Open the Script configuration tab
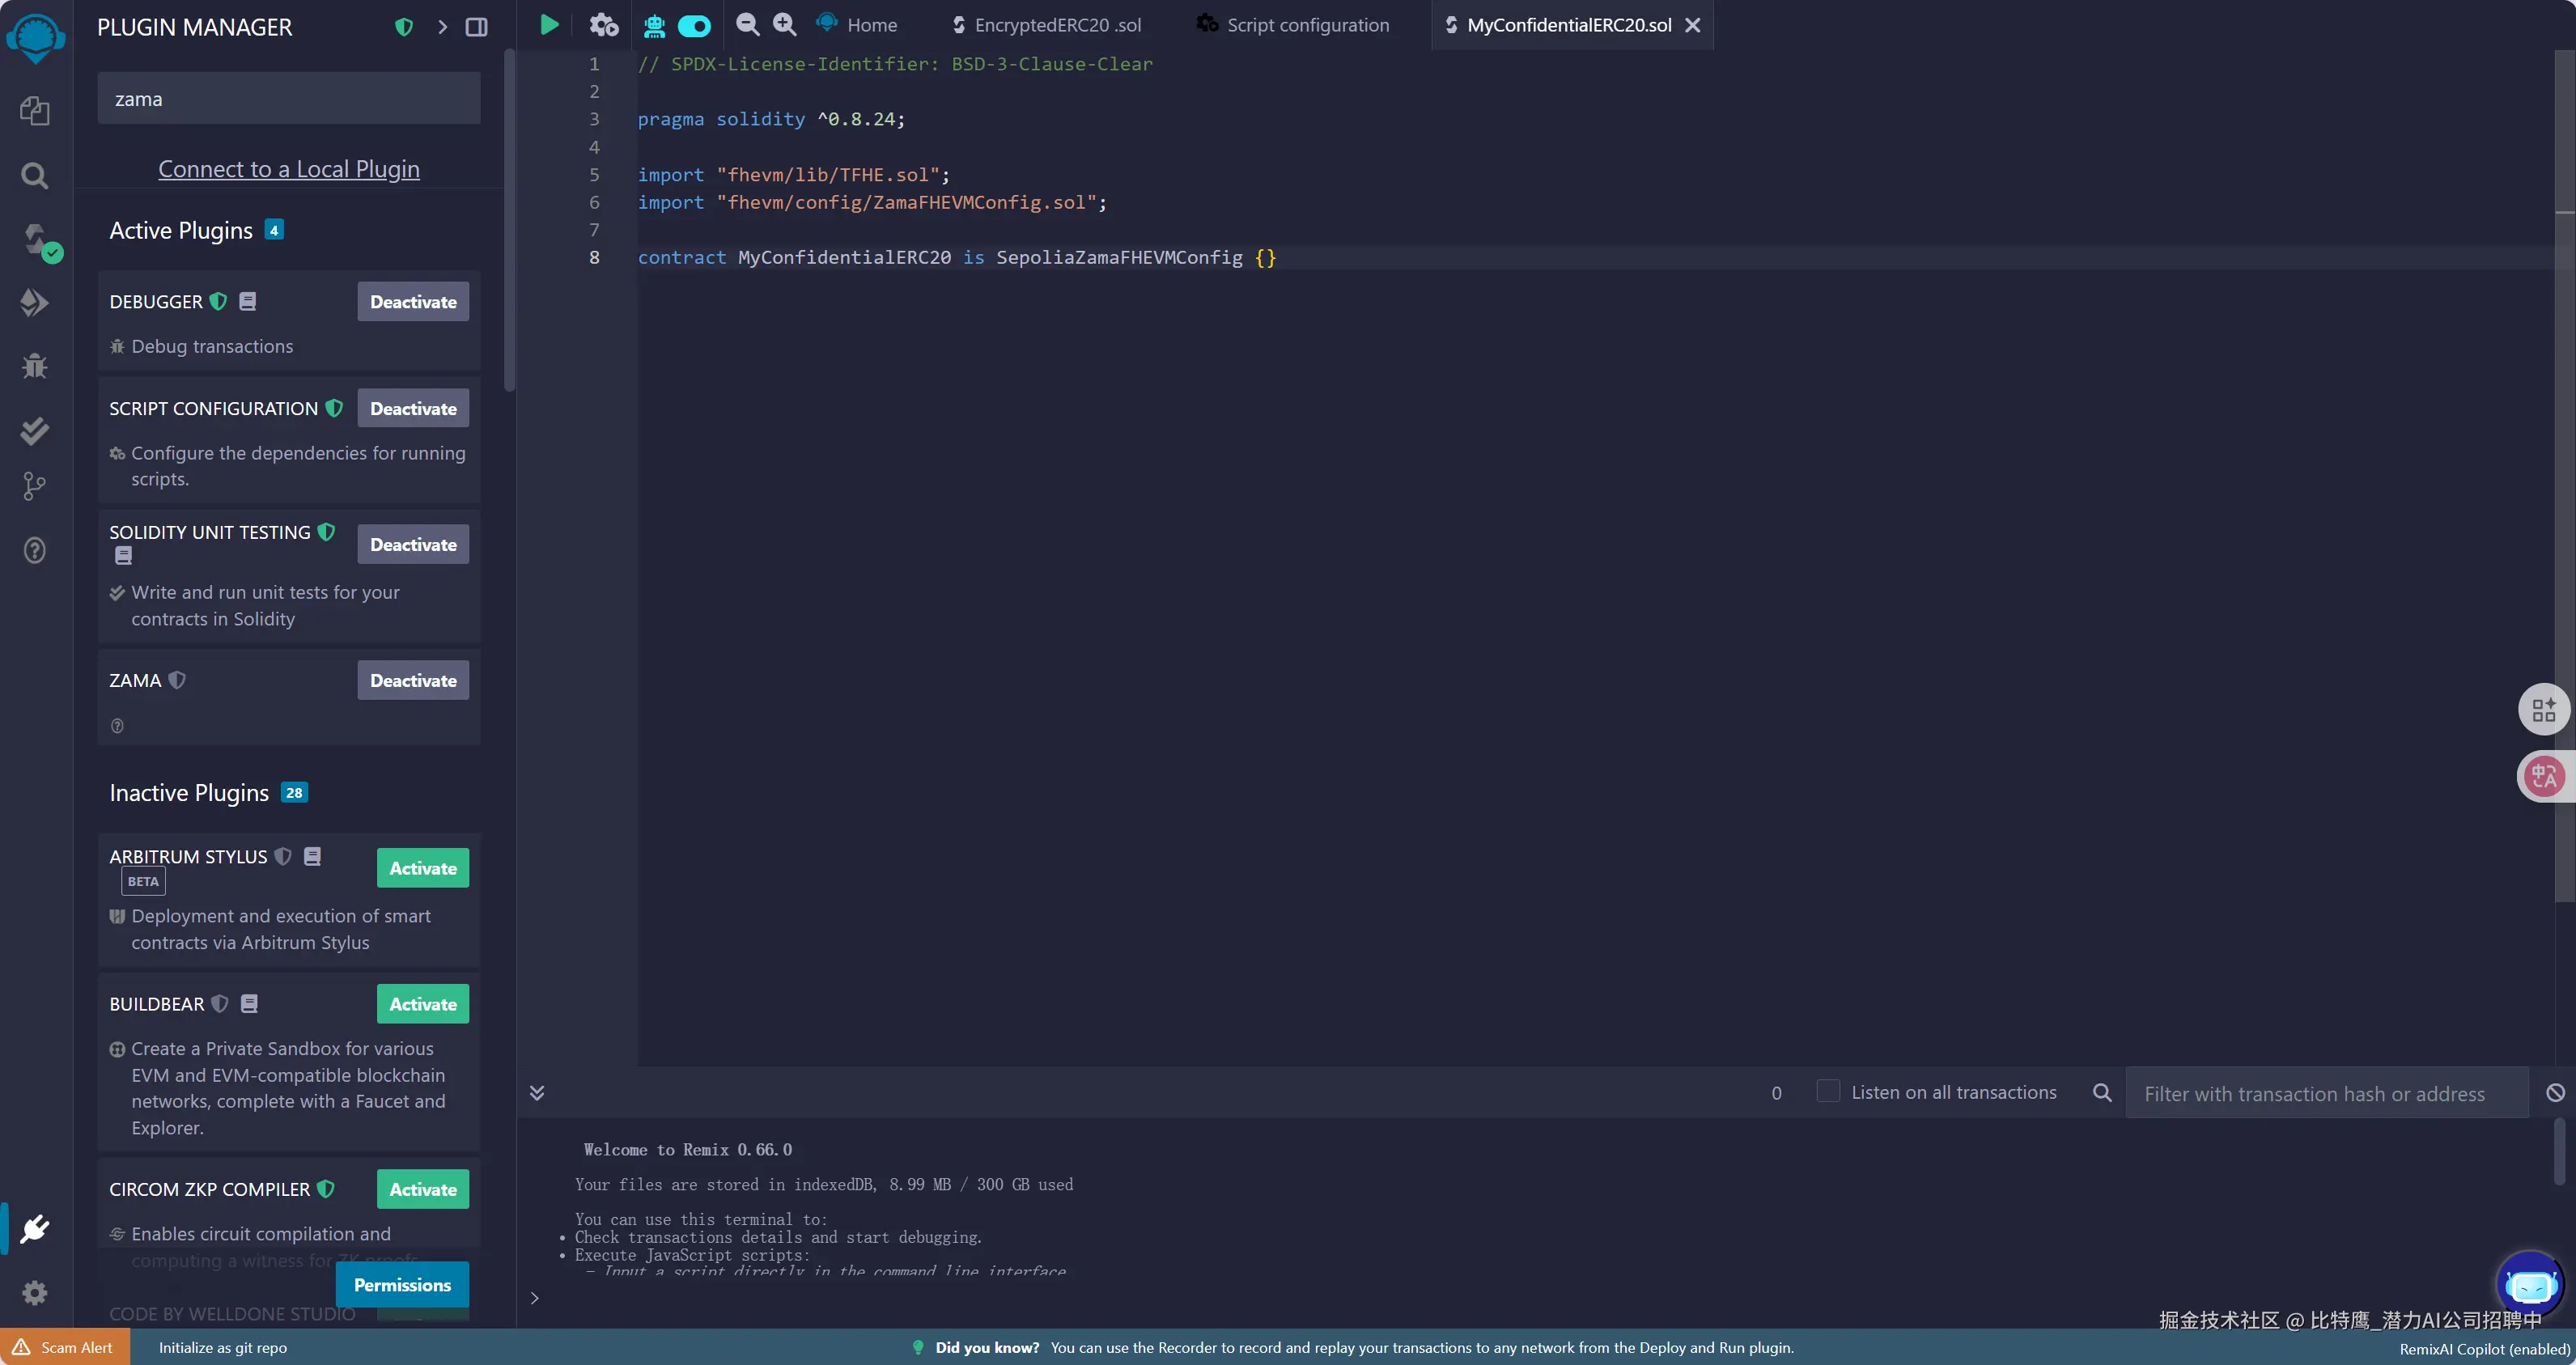This screenshot has height=1365, width=2576. coord(1307,25)
